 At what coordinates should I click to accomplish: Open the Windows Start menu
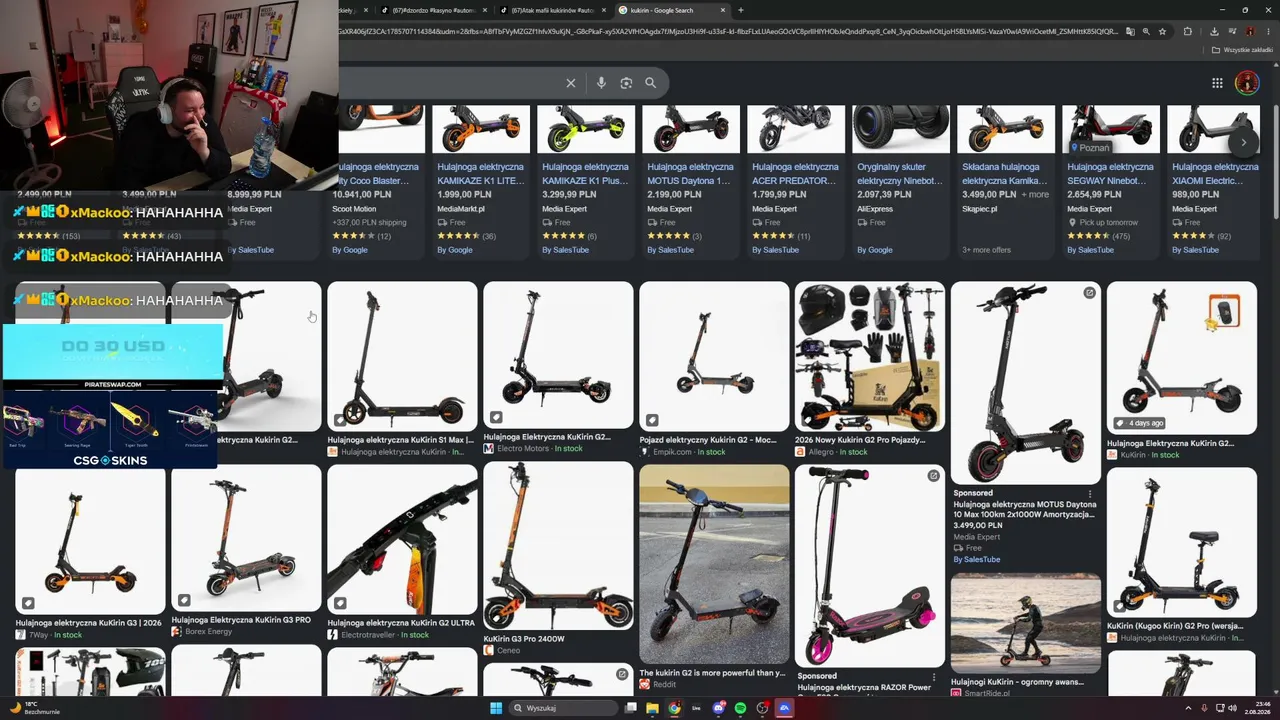click(x=496, y=708)
